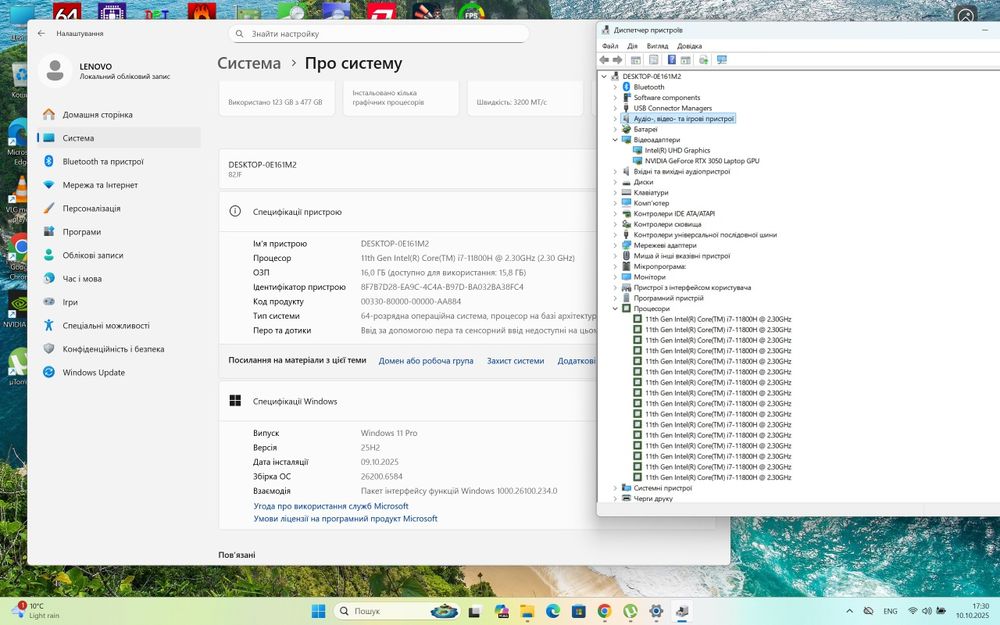Viewport: 1000px width, 625px height.
Task: Click the Знайти настройку search field
Action: pyautogui.click(x=379, y=34)
